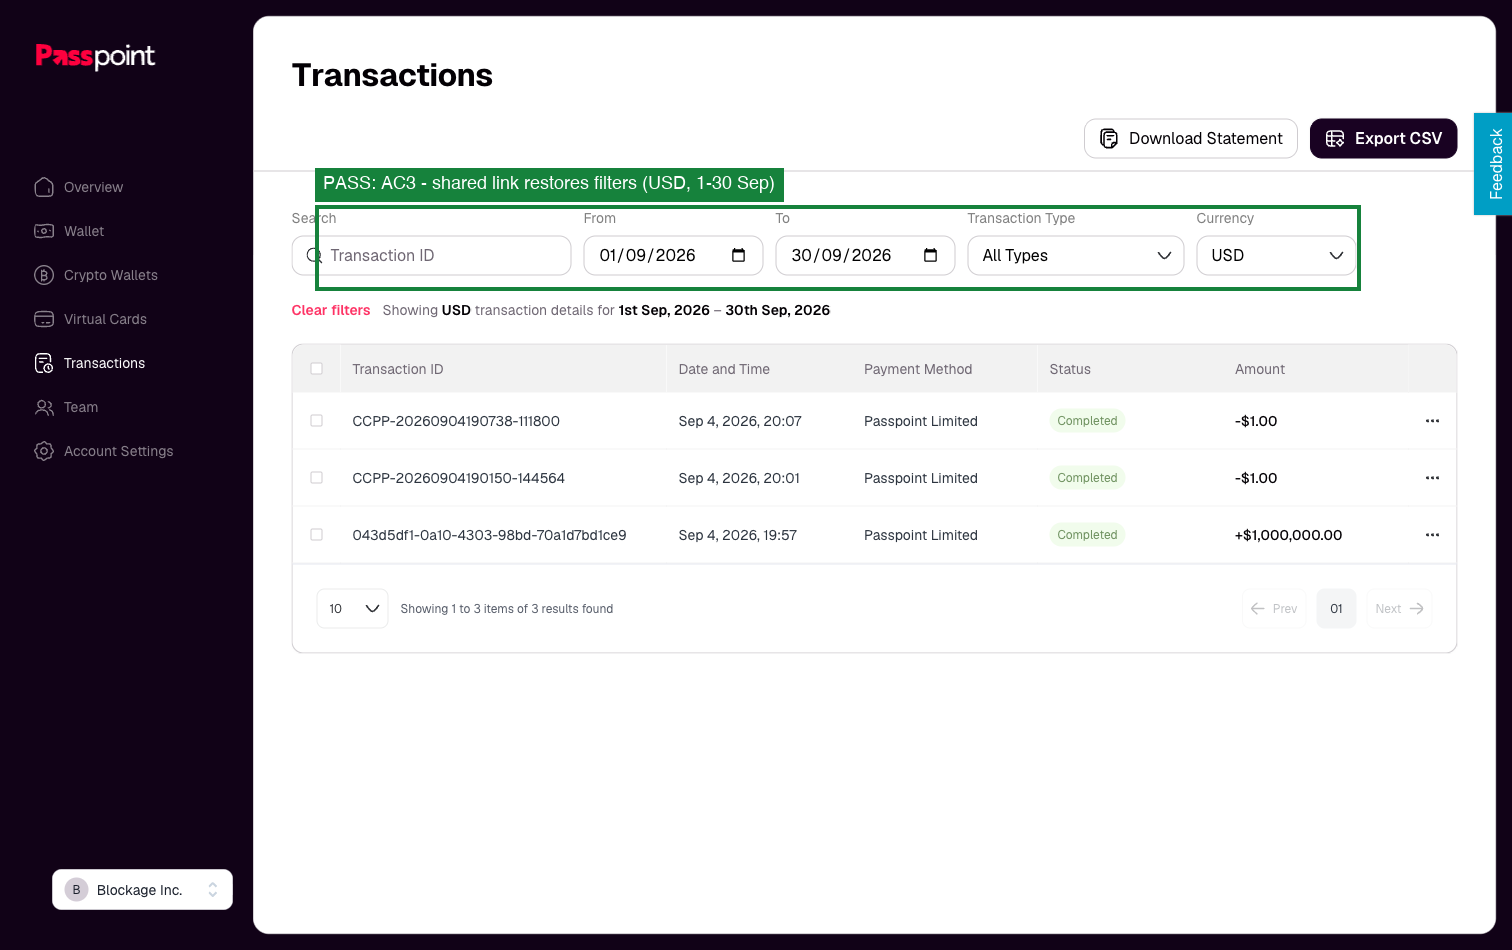Click the Crypto Wallets bitcoin icon
Image resolution: width=1512 pixels, height=950 pixels.
pos(44,275)
